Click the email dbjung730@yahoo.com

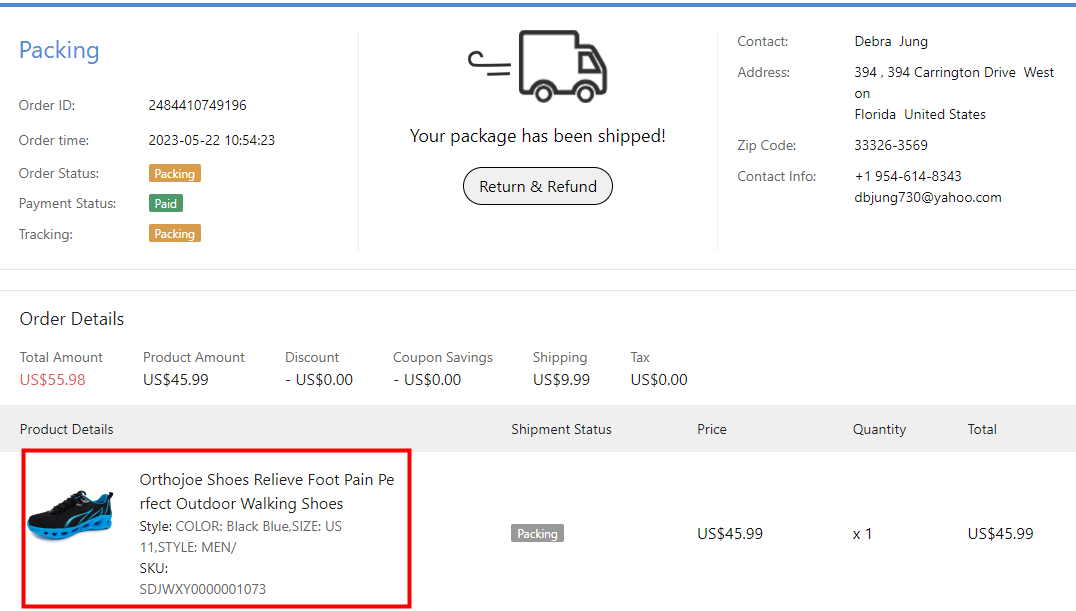[x=928, y=197]
